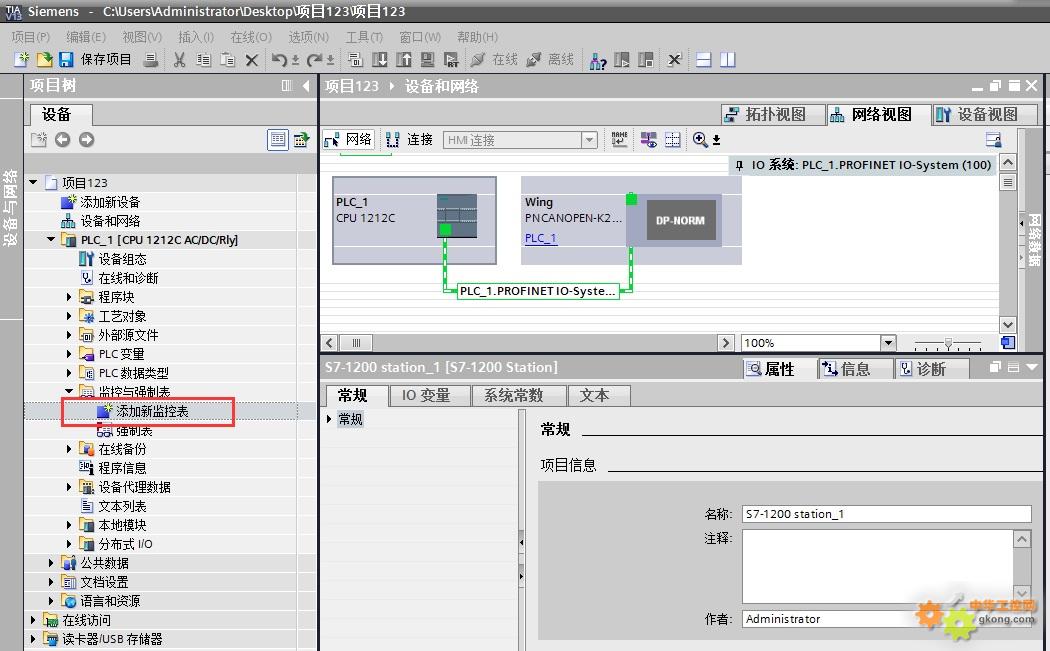Viewport: 1050px width, 651px height.
Task: Collapse the 监控与强制表 folder
Action: click(69, 391)
